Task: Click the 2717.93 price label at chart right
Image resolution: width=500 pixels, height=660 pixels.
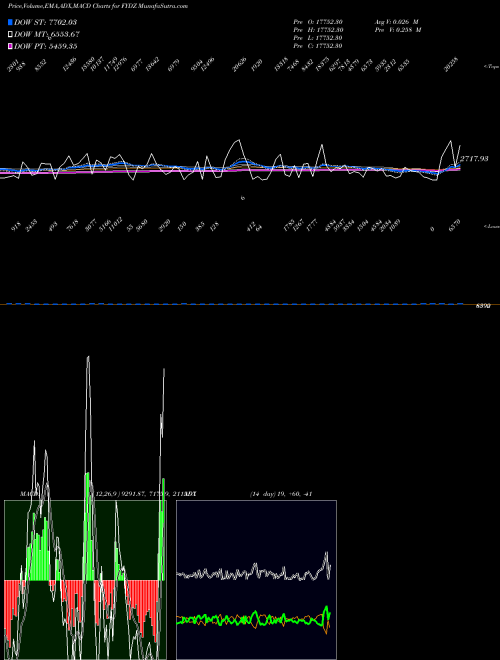Action: coord(474,159)
